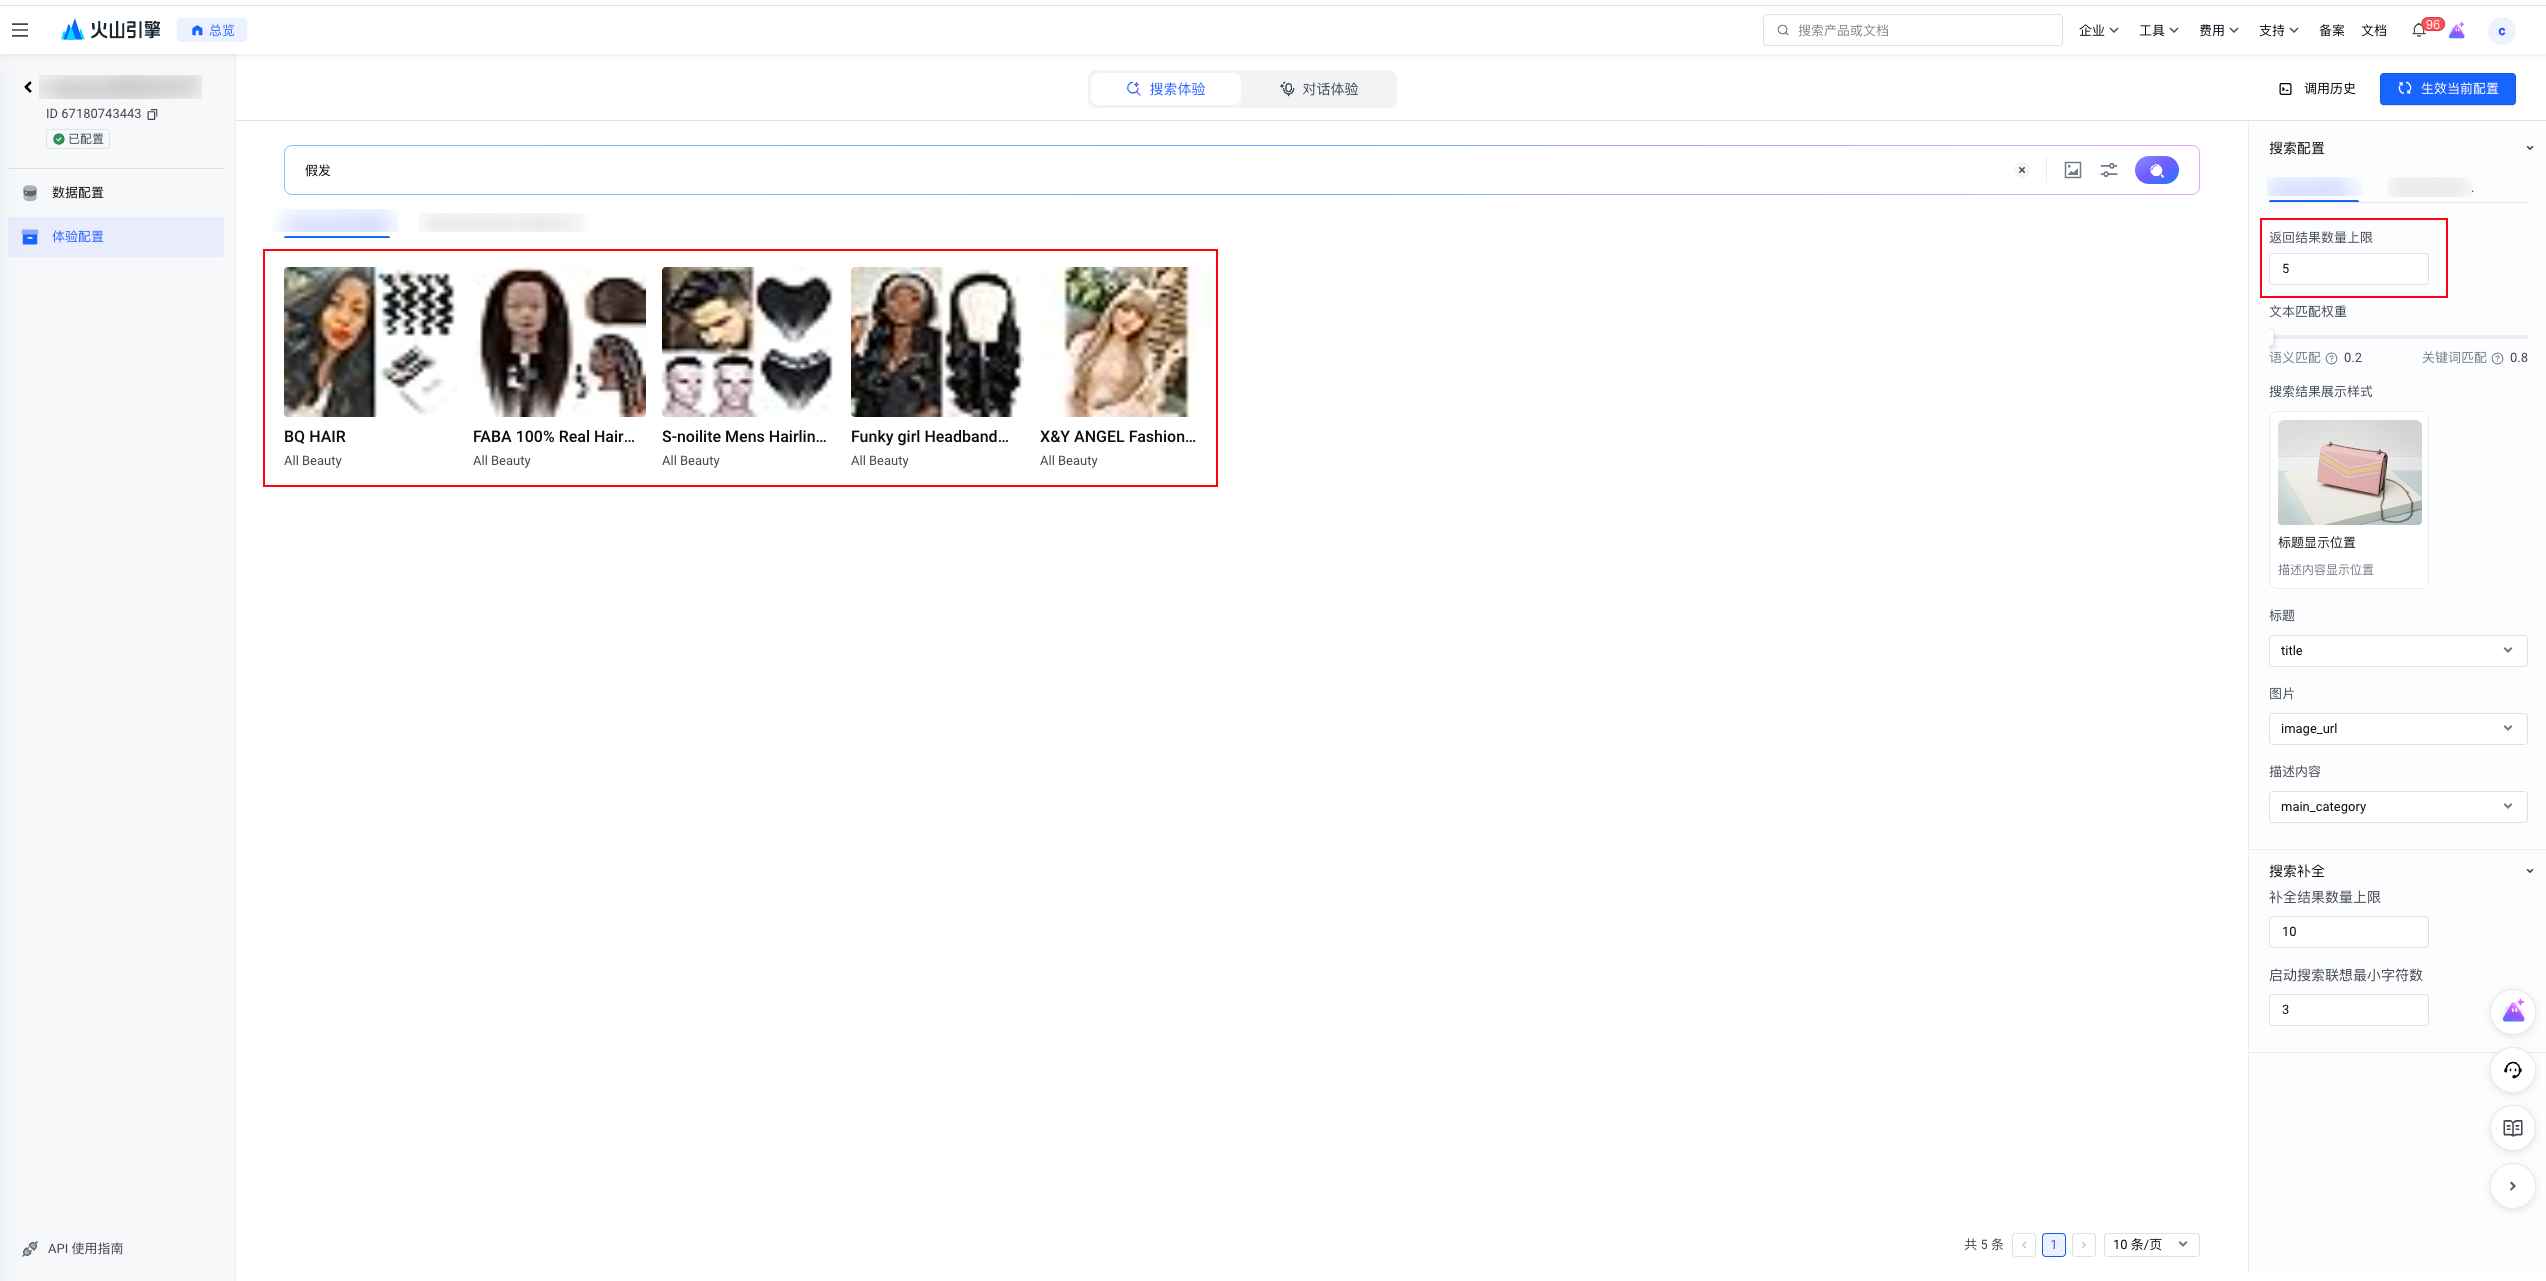The height and width of the screenshot is (1281, 2546).
Task: Collapse the 搜索配置 section
Action: click(2529, 148)
